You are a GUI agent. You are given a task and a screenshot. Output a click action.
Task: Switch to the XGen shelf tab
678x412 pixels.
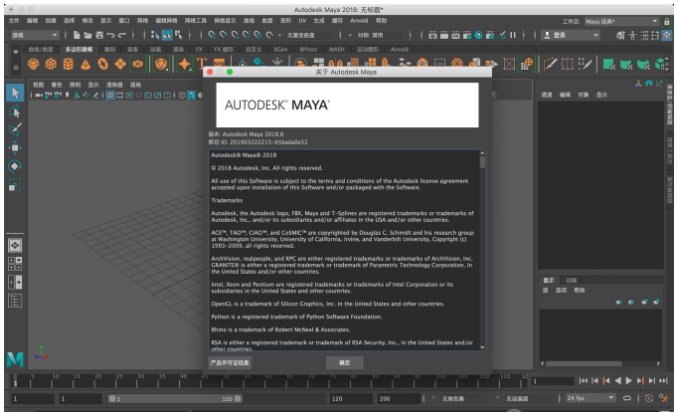click(x=280, y=49)
